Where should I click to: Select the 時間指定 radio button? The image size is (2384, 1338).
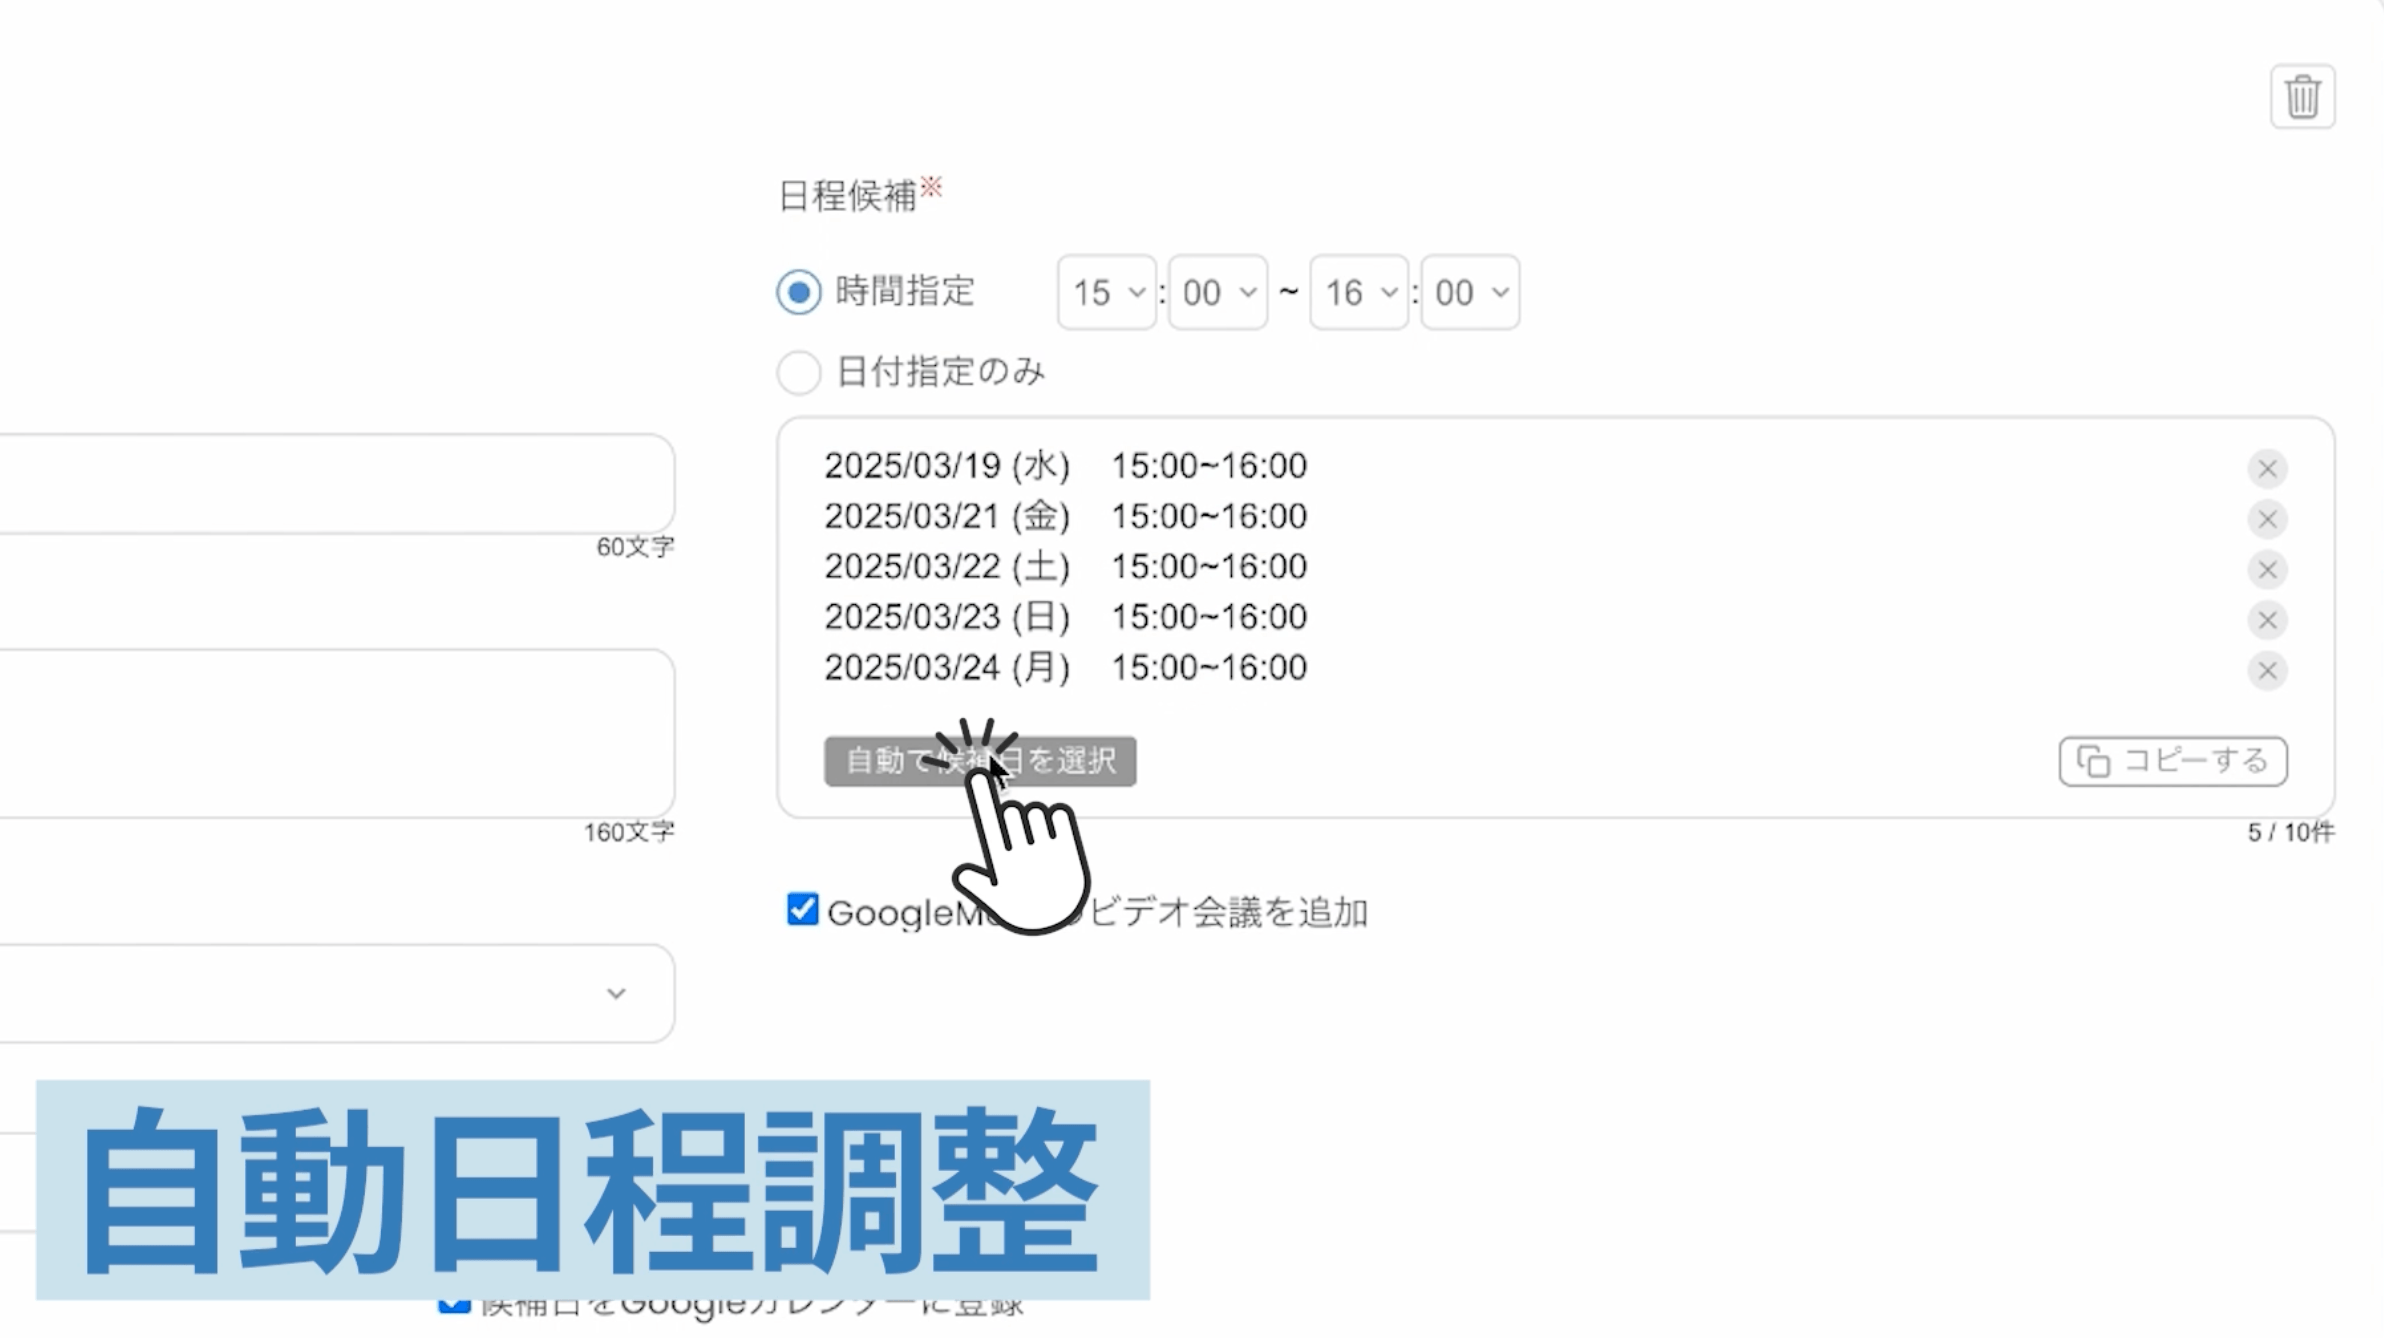pyautogui.click(x=799, y=292)
